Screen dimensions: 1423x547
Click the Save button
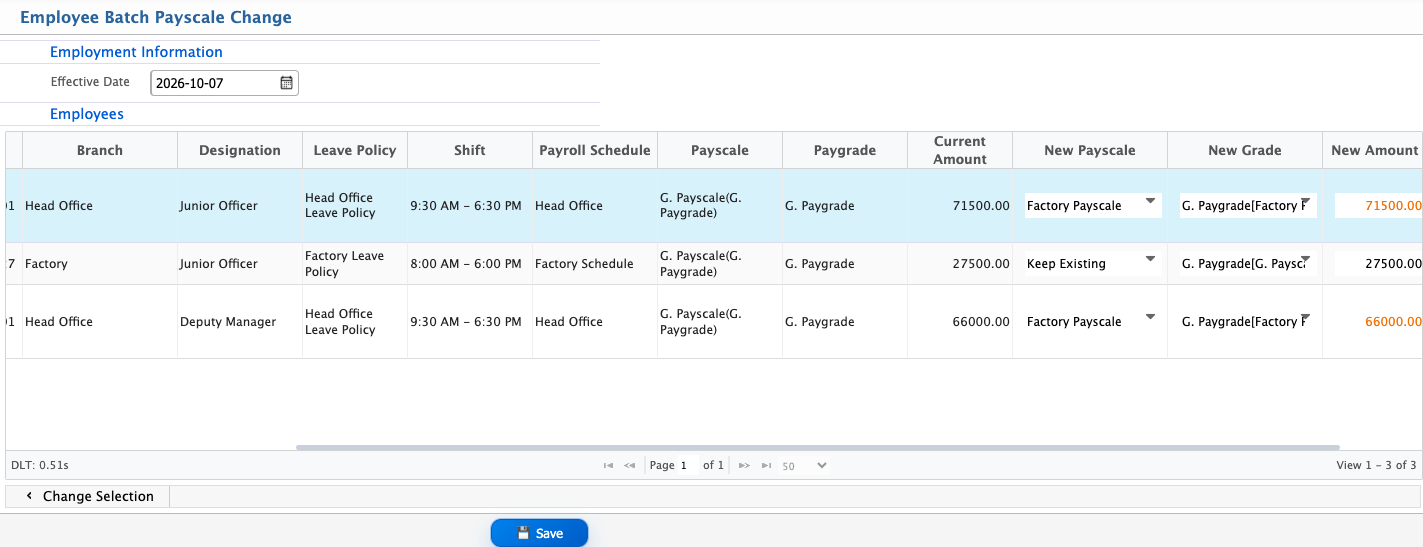point(539,533)
